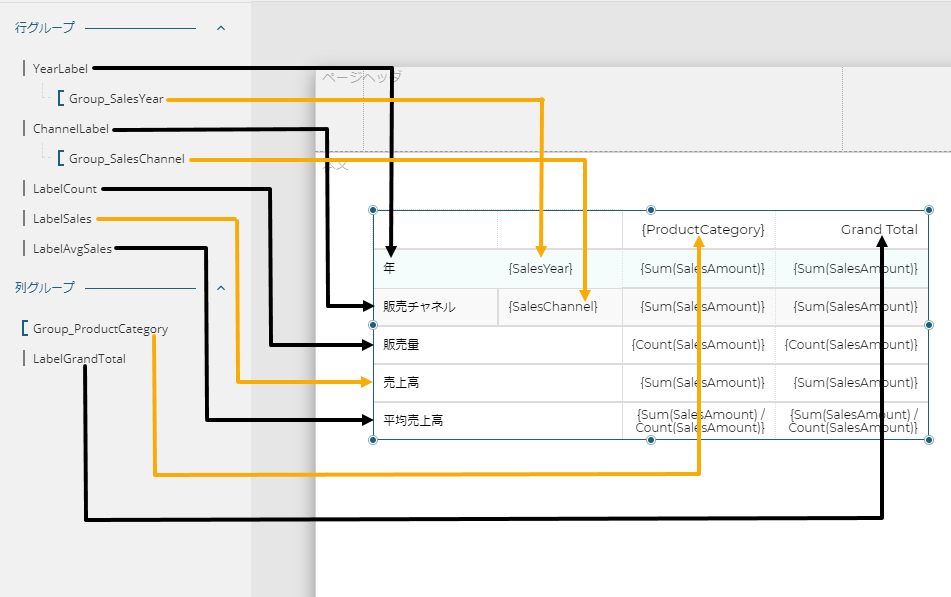The image size is (951, 597).
Task: Select the Group_ProductCategory column group item
Action: (x=100, y=329)
